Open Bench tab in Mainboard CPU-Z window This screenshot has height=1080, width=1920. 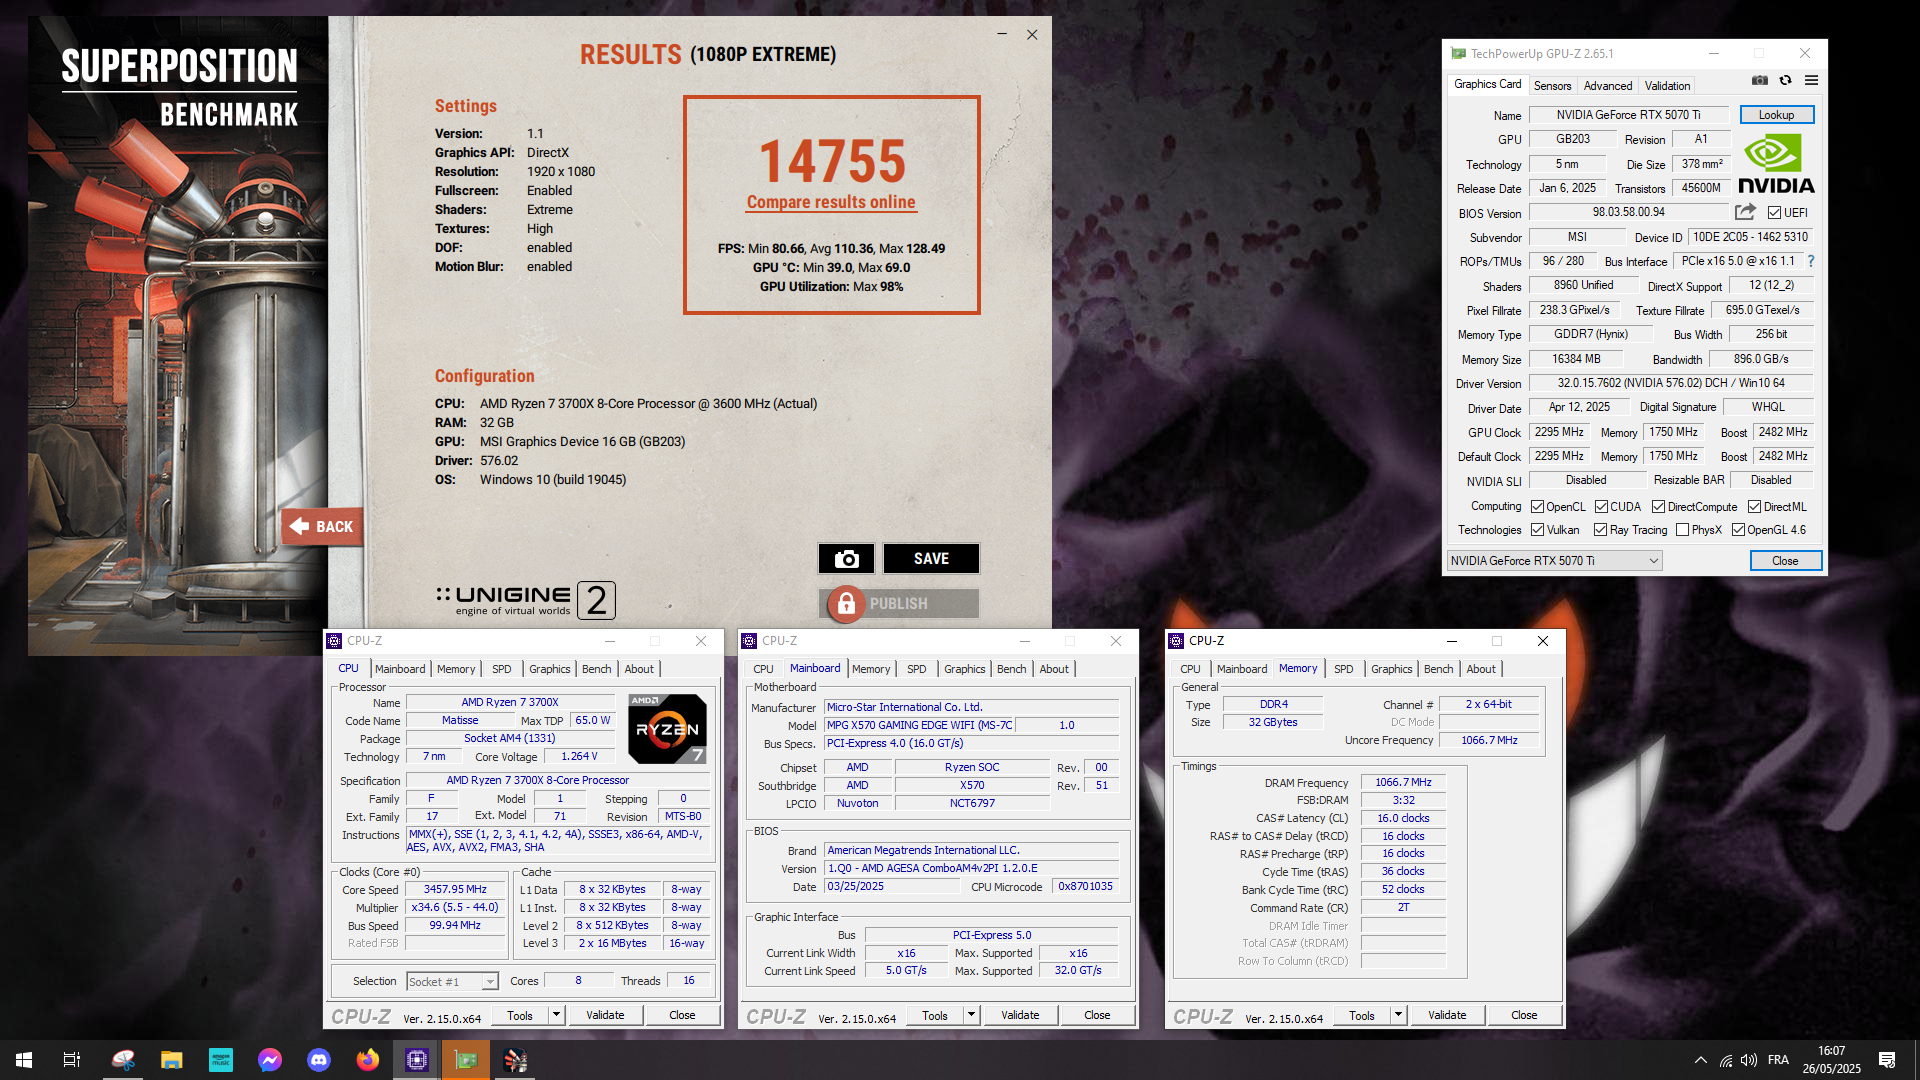point(1011,669)
